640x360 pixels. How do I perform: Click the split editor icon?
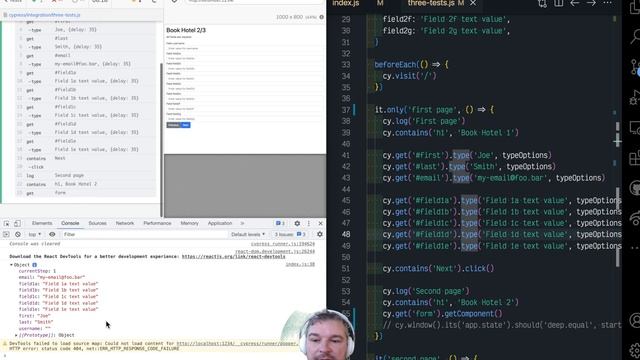[559, 3]
